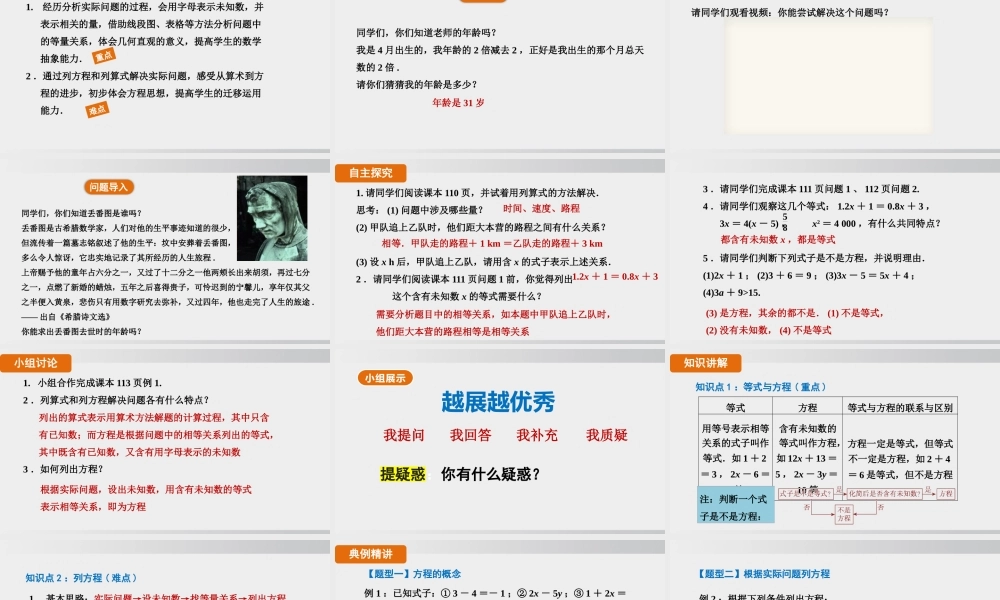Click the red text 我回答

471,435
